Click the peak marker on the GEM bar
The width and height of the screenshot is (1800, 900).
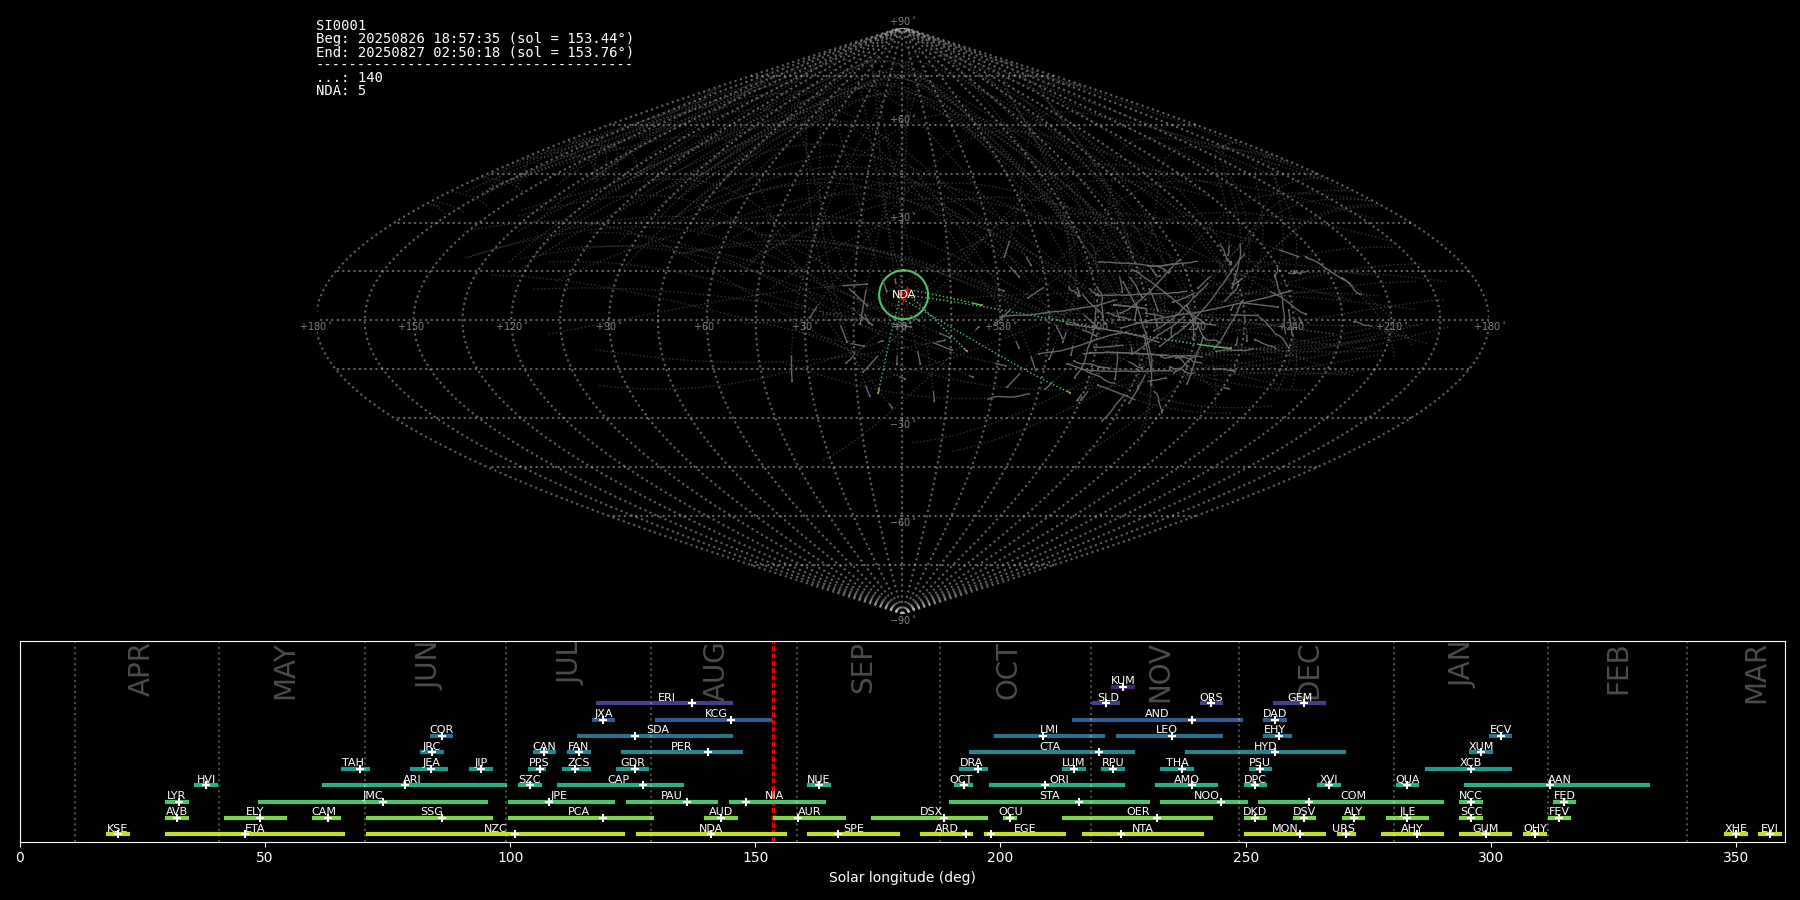click(1304, 703)
